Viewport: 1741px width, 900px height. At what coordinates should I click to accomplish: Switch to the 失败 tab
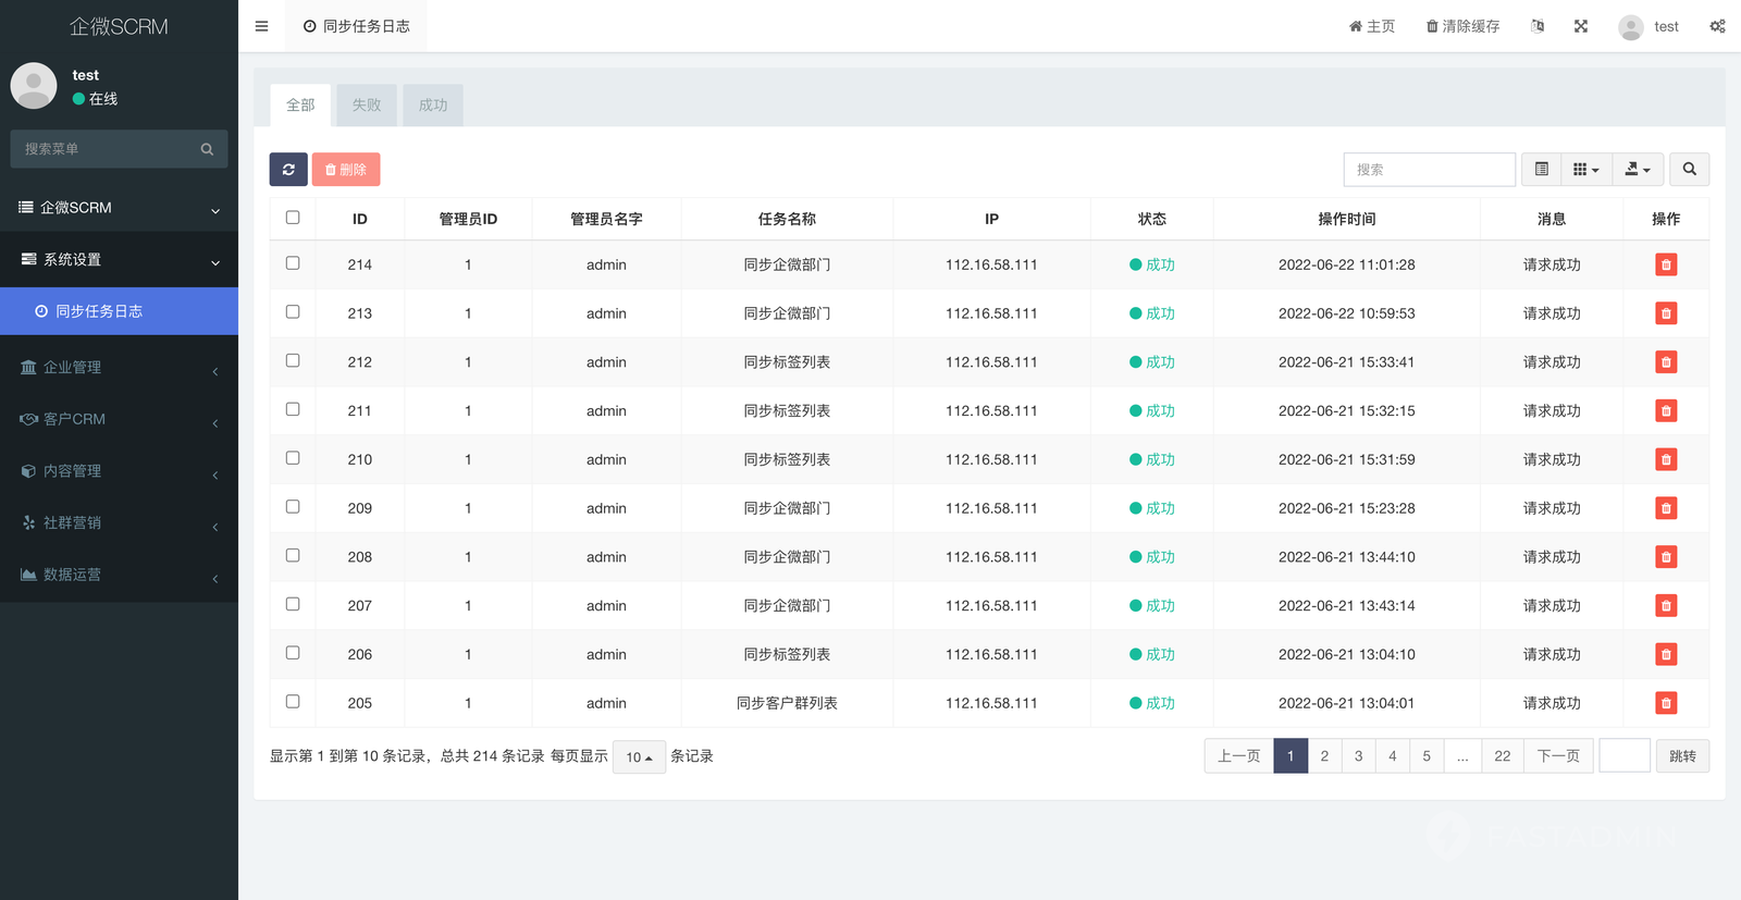coord(367,105)
